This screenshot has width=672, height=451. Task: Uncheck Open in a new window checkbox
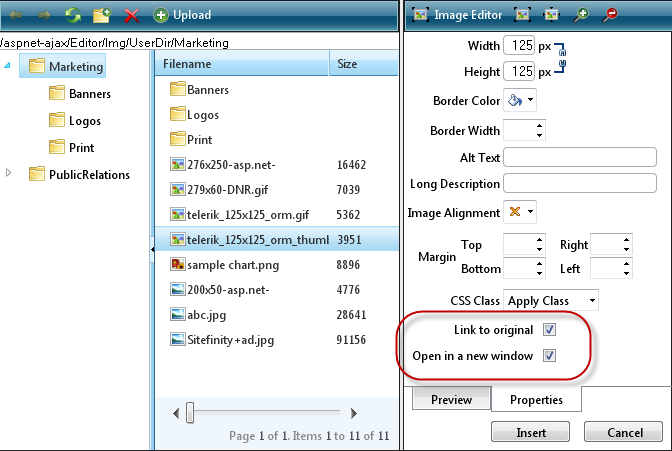pos(549,356)
